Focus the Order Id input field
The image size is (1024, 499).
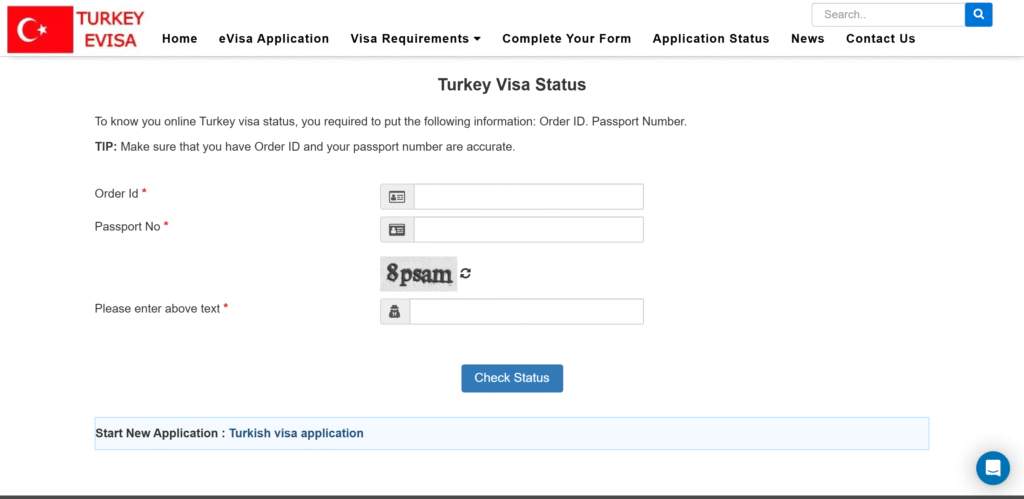tap(528, 197)
